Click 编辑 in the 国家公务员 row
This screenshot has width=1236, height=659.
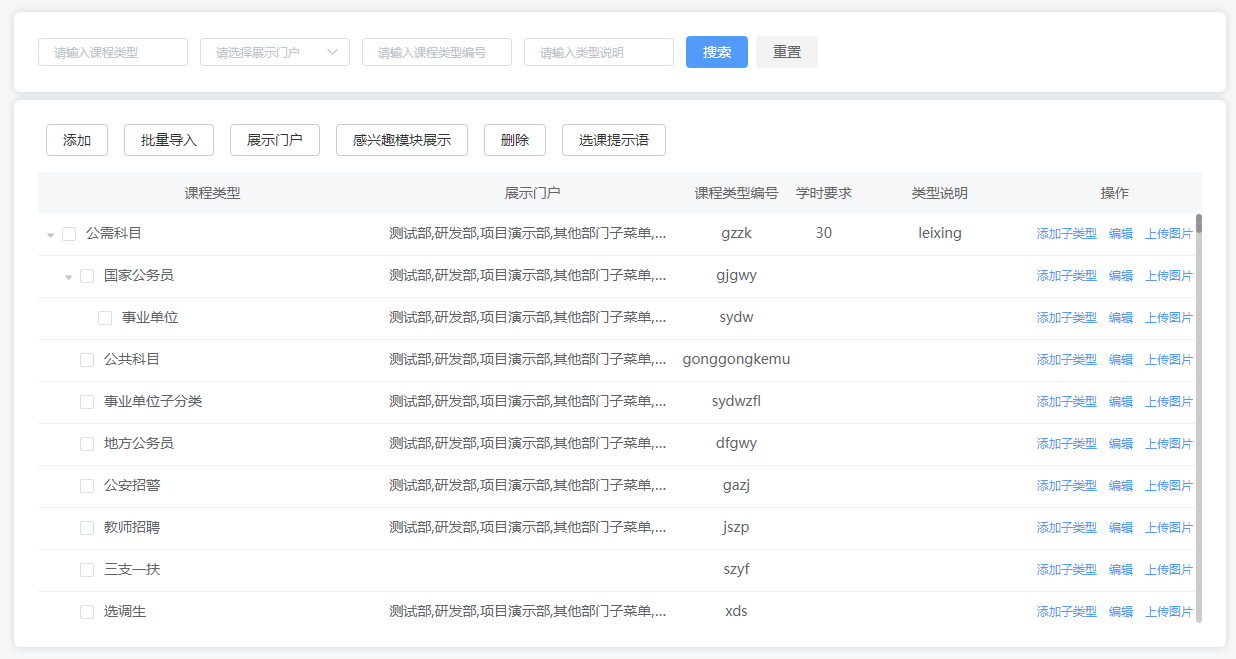point(1121,276)
